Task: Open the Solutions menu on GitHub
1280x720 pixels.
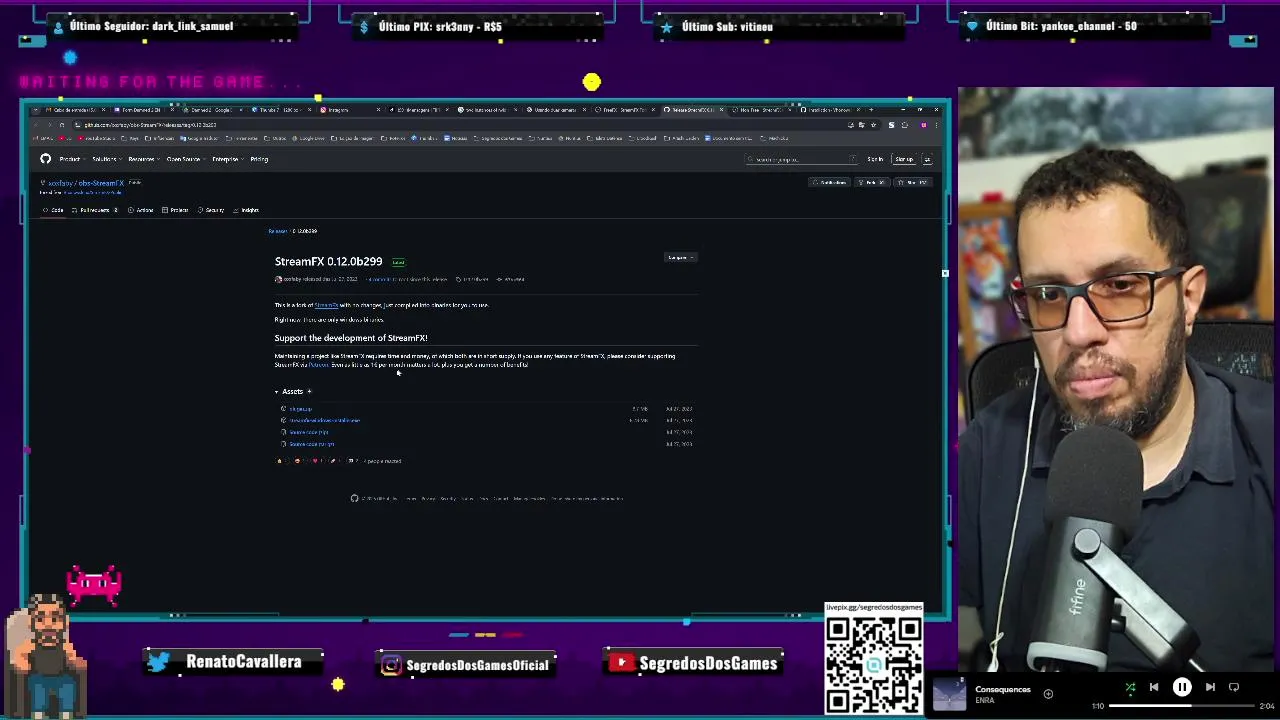Action: (x=105, y=159)
